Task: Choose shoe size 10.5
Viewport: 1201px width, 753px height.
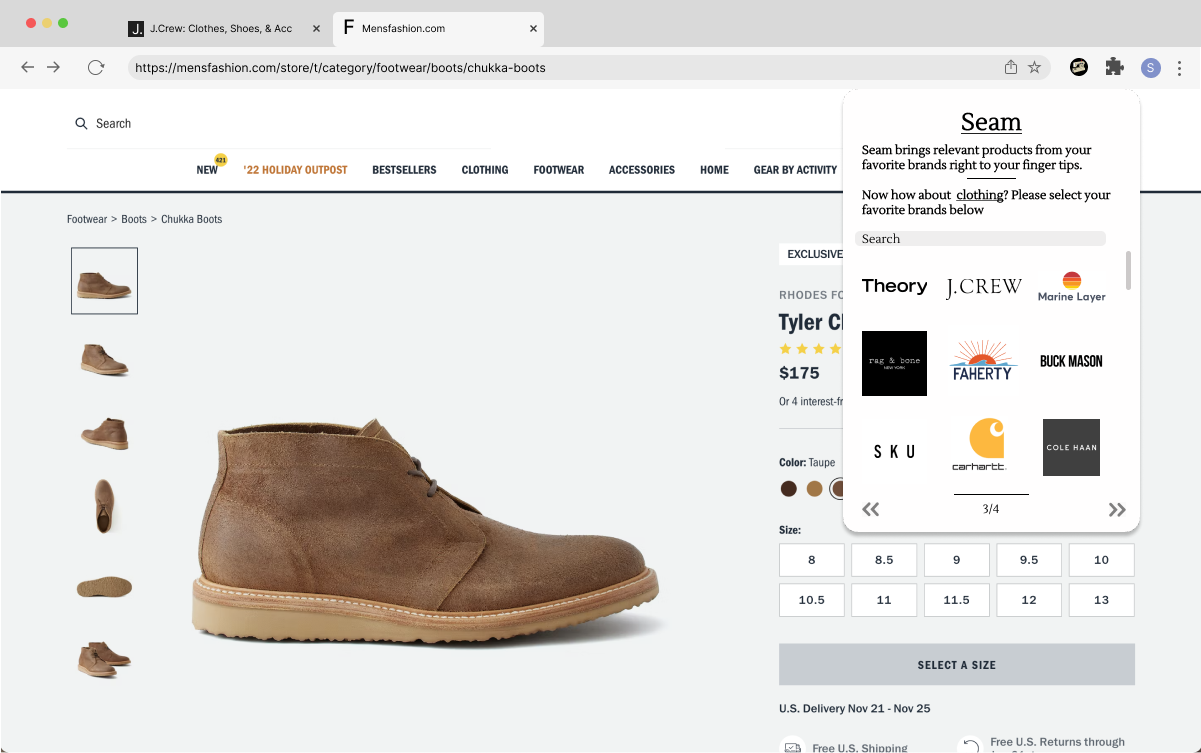Action: click(x=812, y=600)
